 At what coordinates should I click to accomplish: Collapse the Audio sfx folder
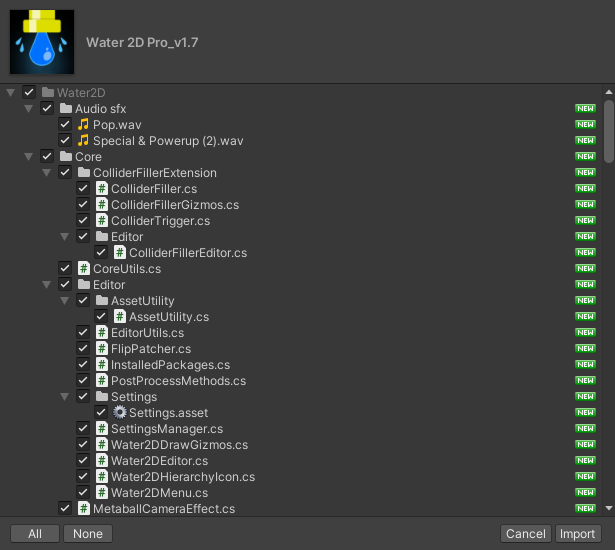tap(29, 109)
